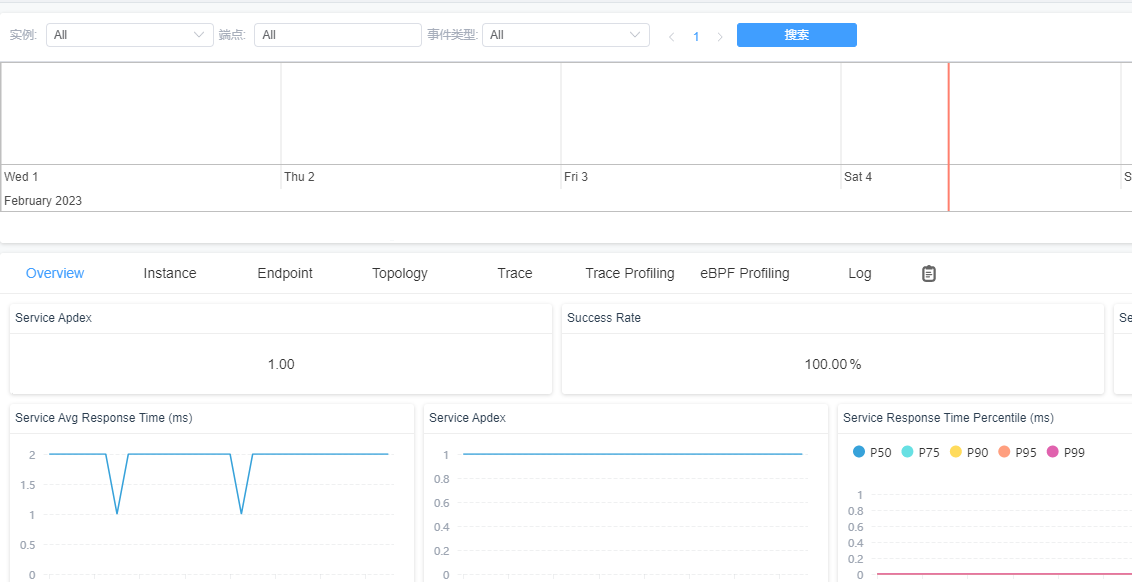Open the Trace Profiling tab

point(630,273)
